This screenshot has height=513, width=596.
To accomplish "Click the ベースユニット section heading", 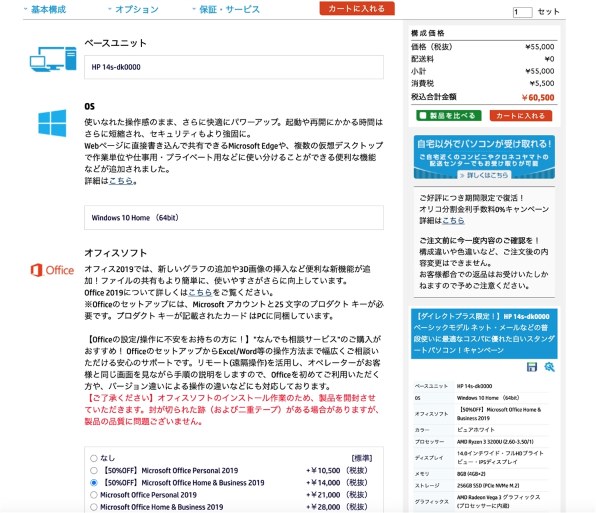I will 116,43.
